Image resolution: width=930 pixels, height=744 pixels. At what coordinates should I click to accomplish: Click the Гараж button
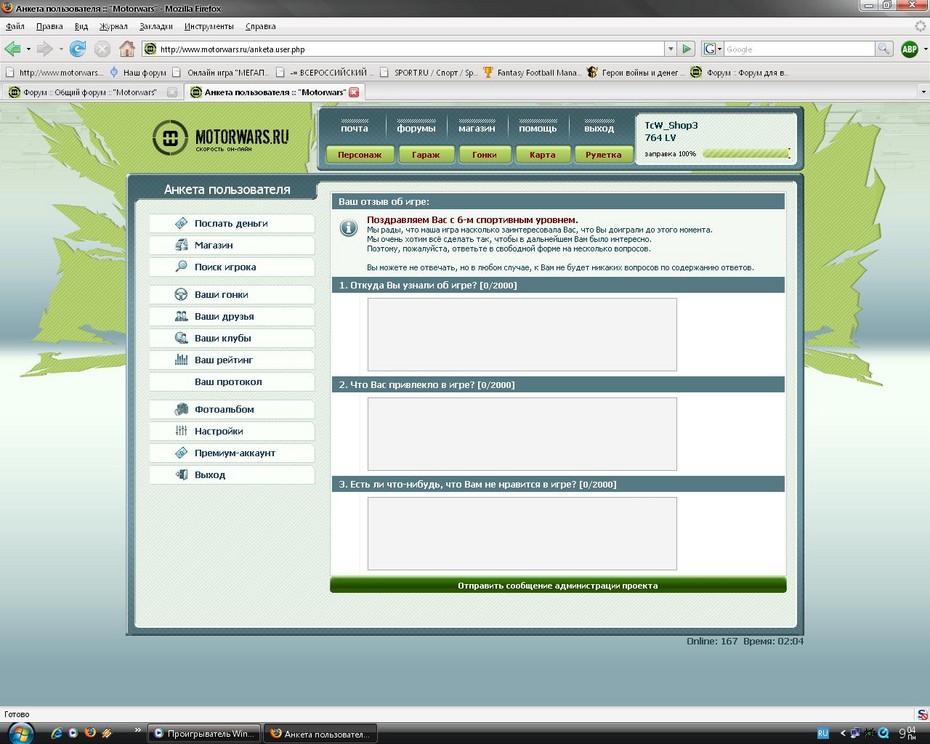pyautogui.click(x=426, y=155)
